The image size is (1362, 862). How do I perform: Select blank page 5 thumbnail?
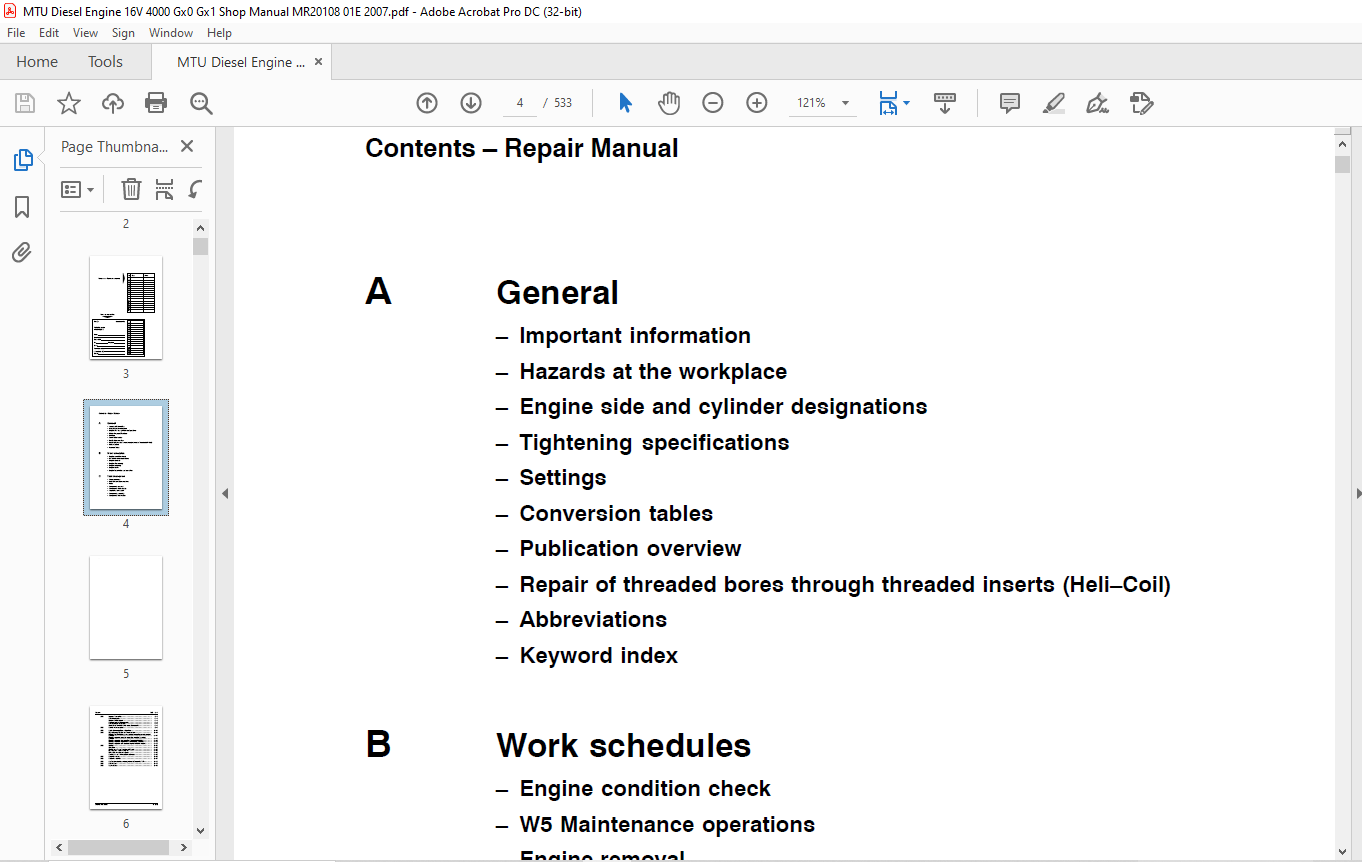point(126,608)
